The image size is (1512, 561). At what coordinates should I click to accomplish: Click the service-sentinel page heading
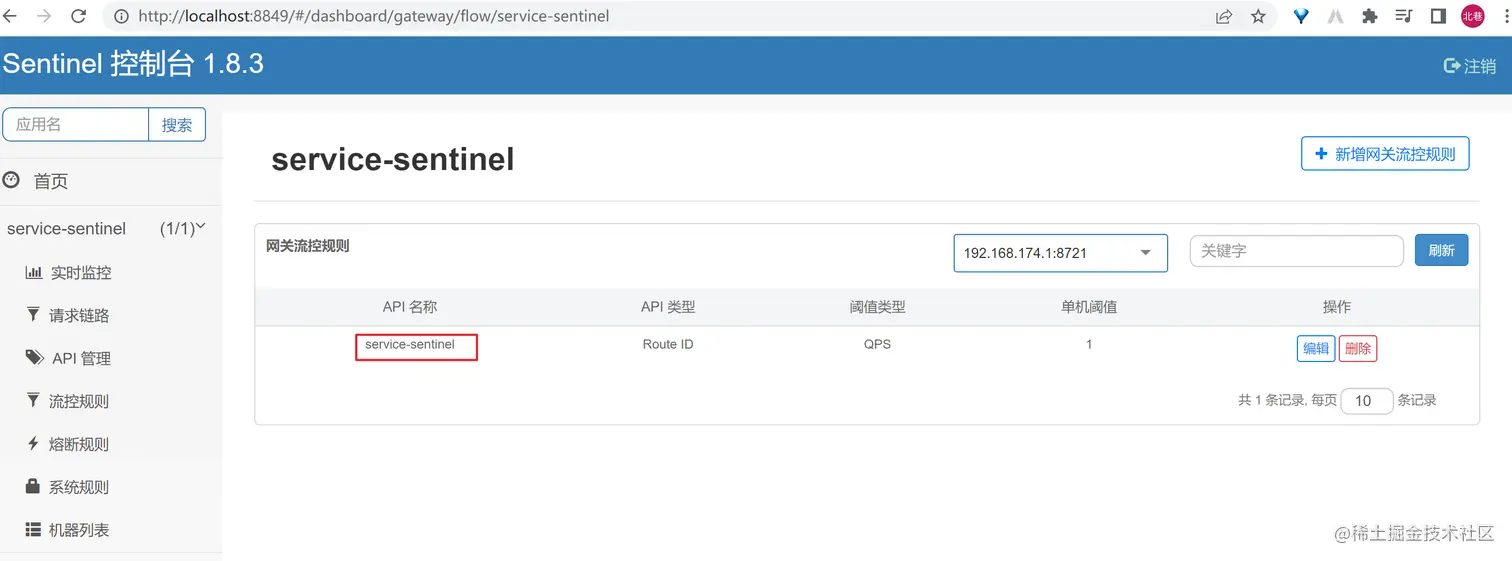click(x=393, y=159)
